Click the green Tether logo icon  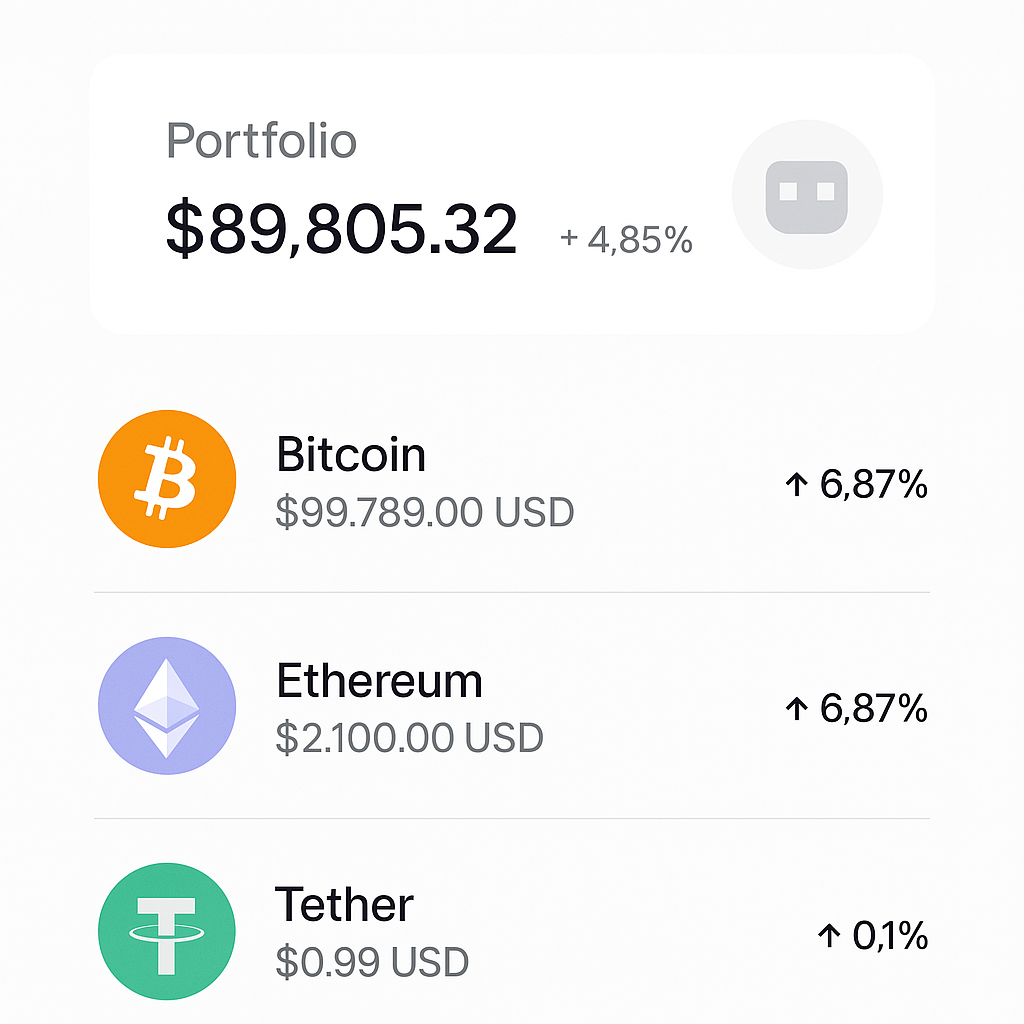[x=167, y=931]
